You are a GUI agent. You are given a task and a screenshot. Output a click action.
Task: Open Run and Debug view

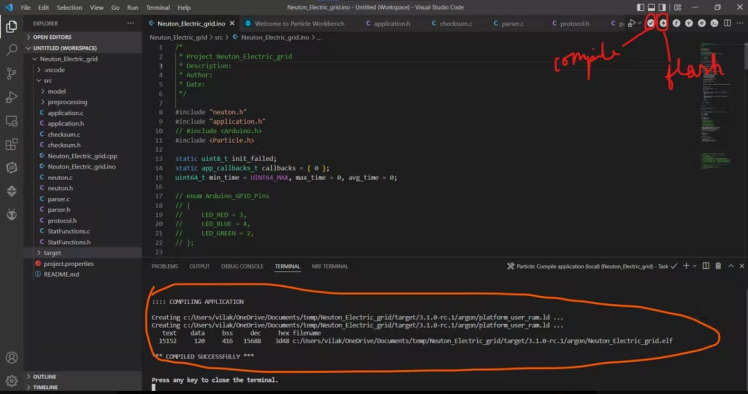pyautogui.click(x=11, y=97)
